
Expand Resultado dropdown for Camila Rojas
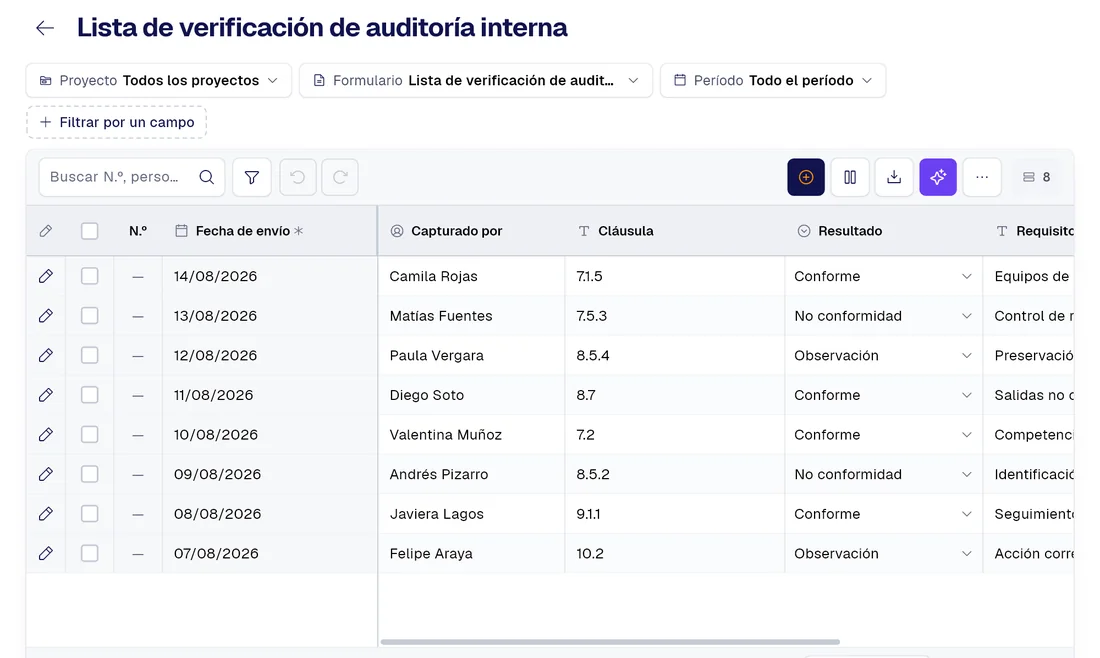point(967,276)
